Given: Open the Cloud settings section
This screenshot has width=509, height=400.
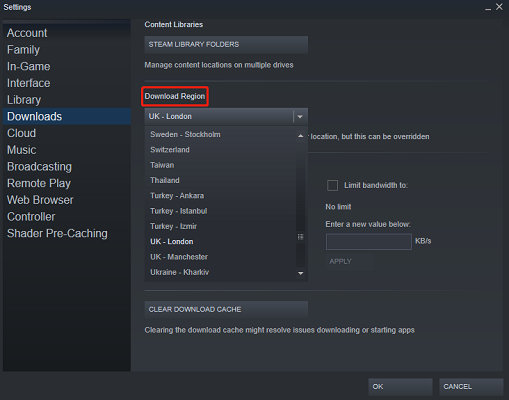Looking at the screenshot, I should (x=67, y=133).
